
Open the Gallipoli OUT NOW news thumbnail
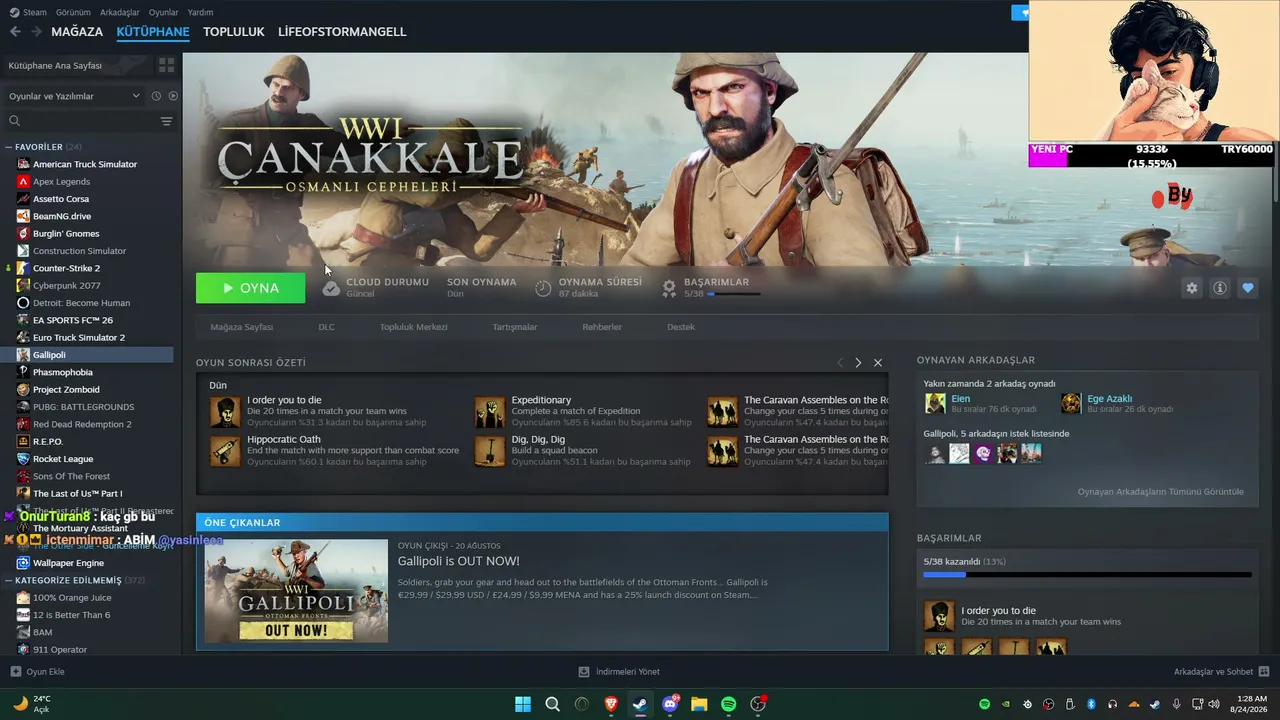(x=296, y=591)
